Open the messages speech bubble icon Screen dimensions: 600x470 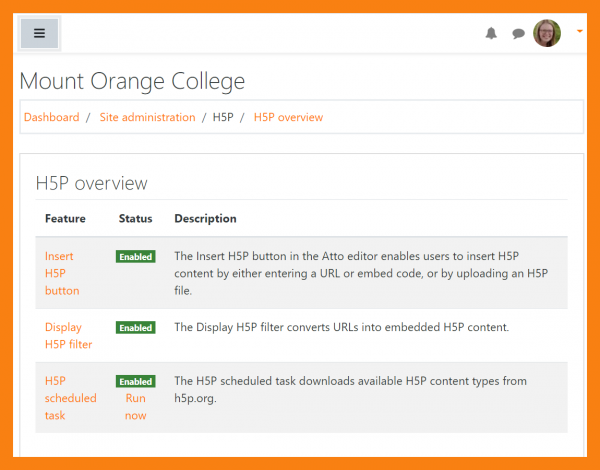(x=518, y=33)
